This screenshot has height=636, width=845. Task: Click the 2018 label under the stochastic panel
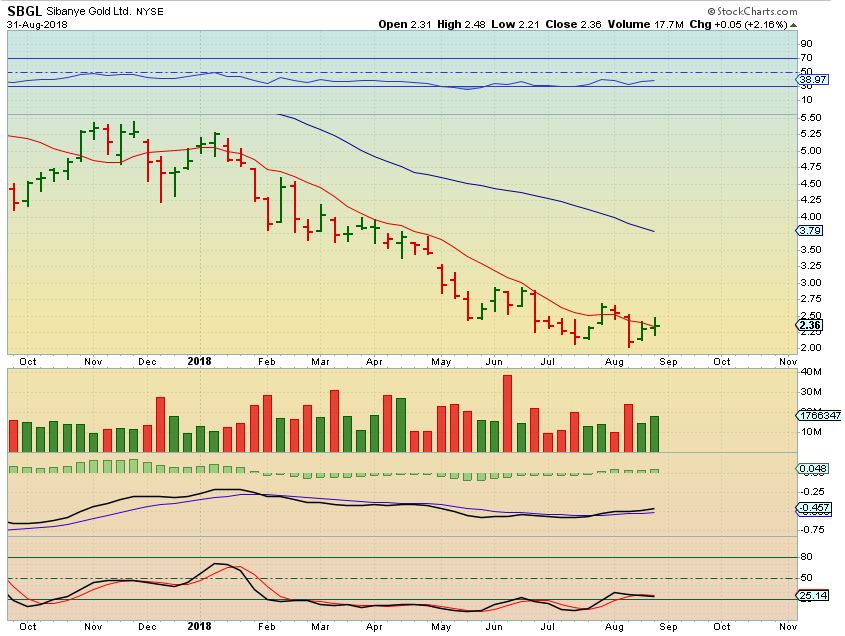click(x=199, y=626)
